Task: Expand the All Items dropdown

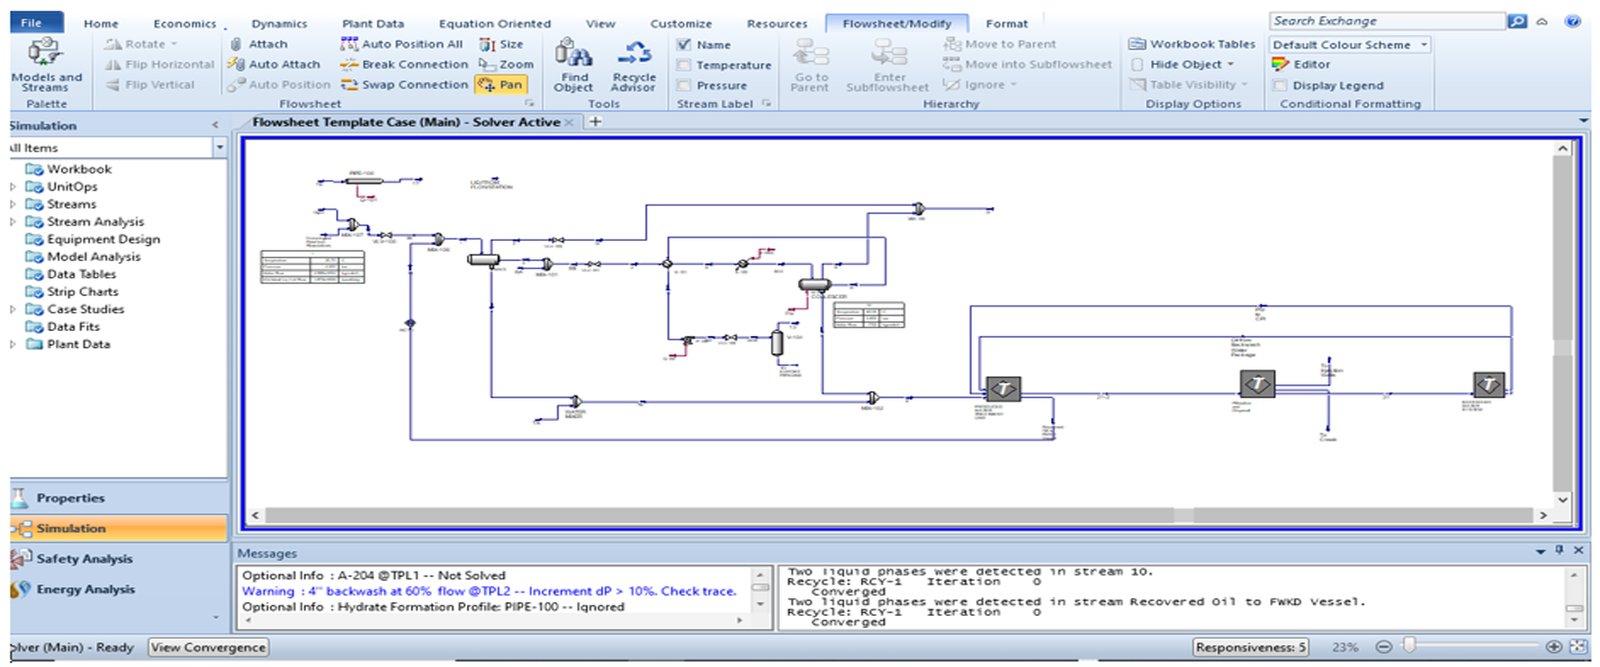Action: (x=220, y=148)
